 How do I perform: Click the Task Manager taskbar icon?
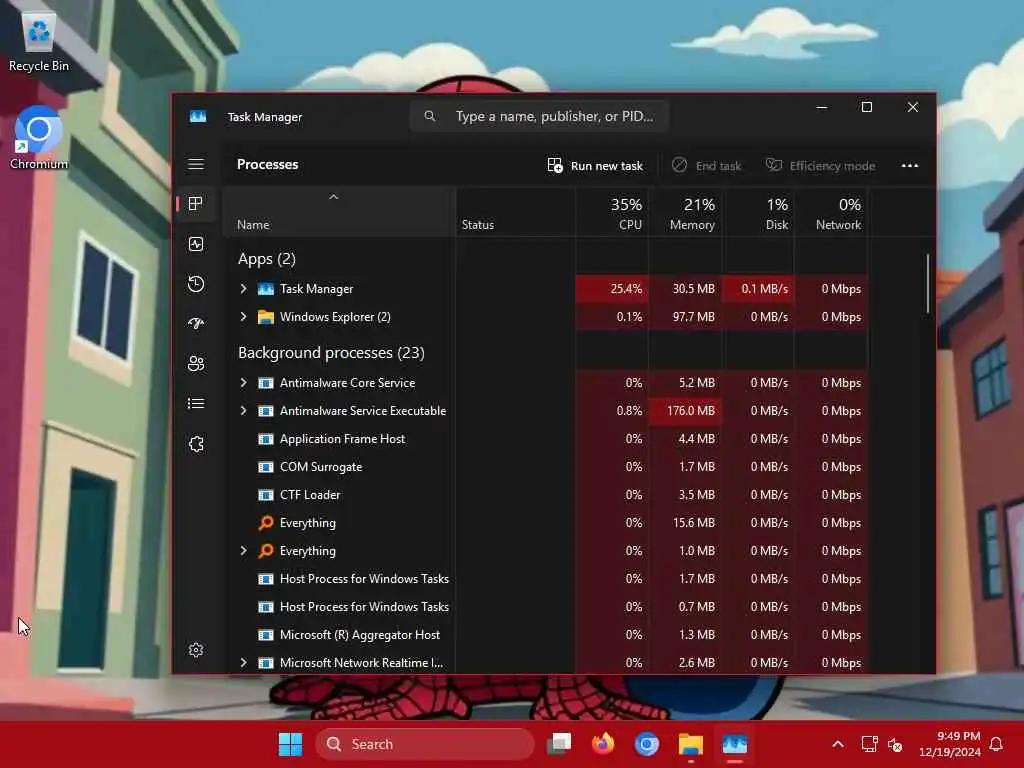735,744
